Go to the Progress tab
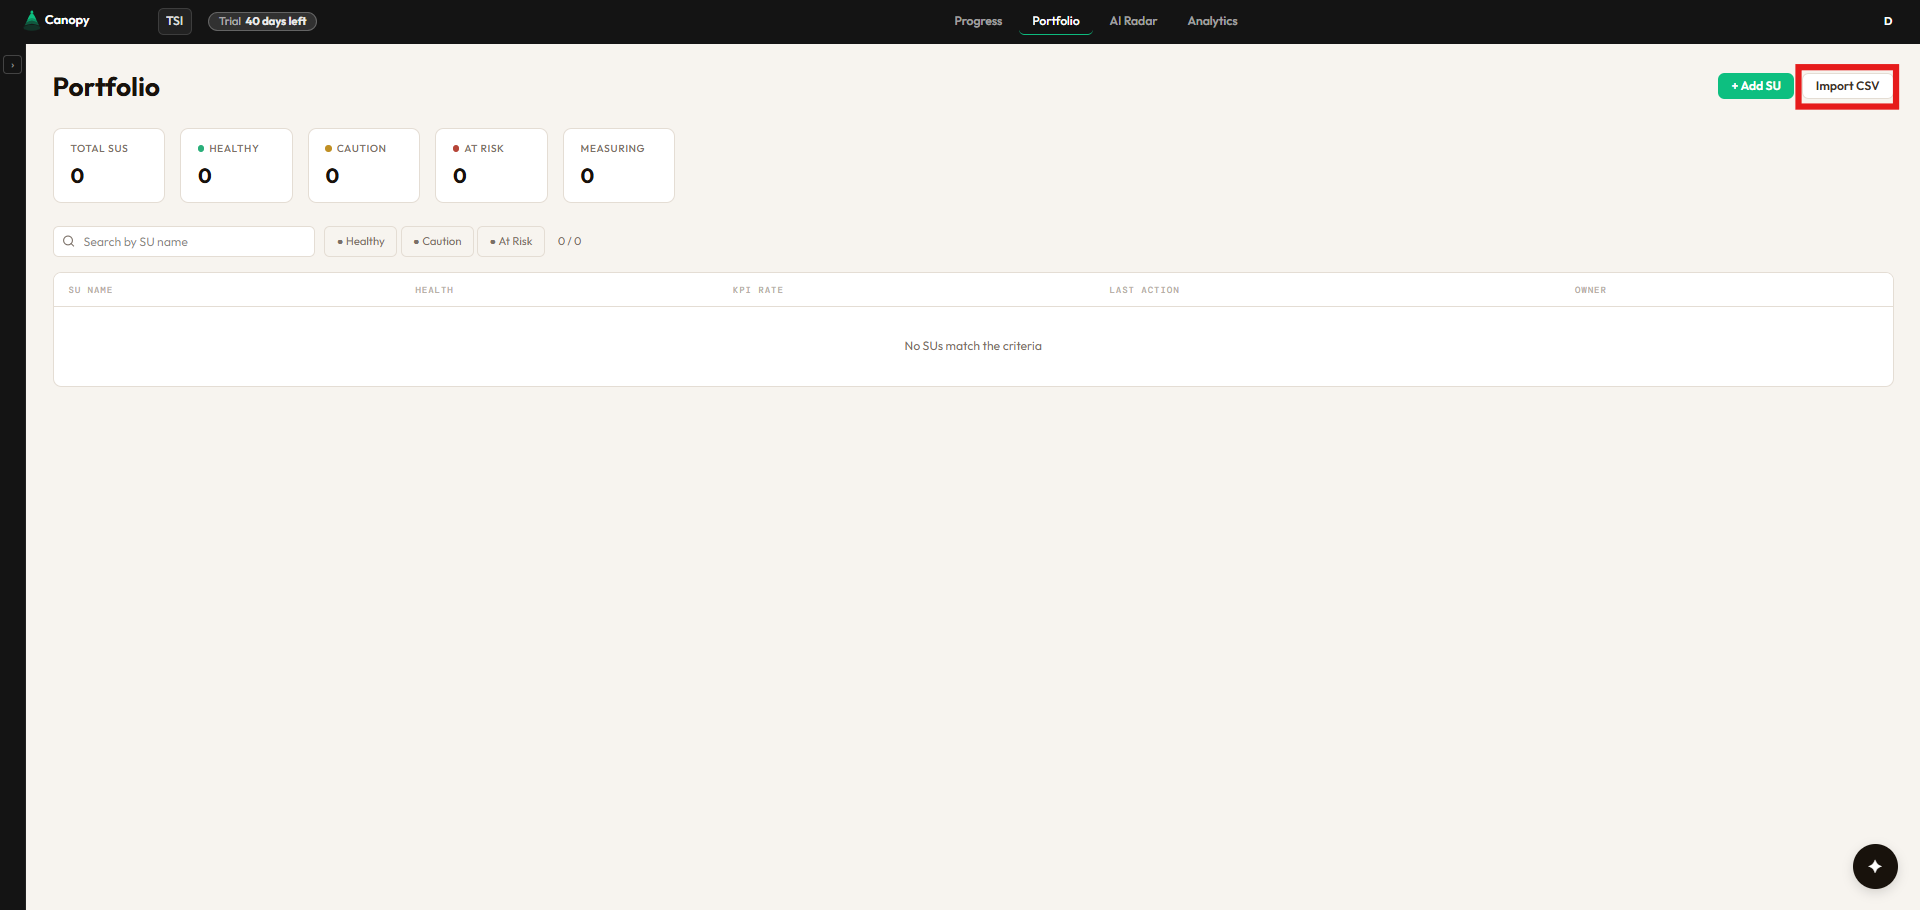This screenshot has height=910, width=1920. [x=978, y=21]
